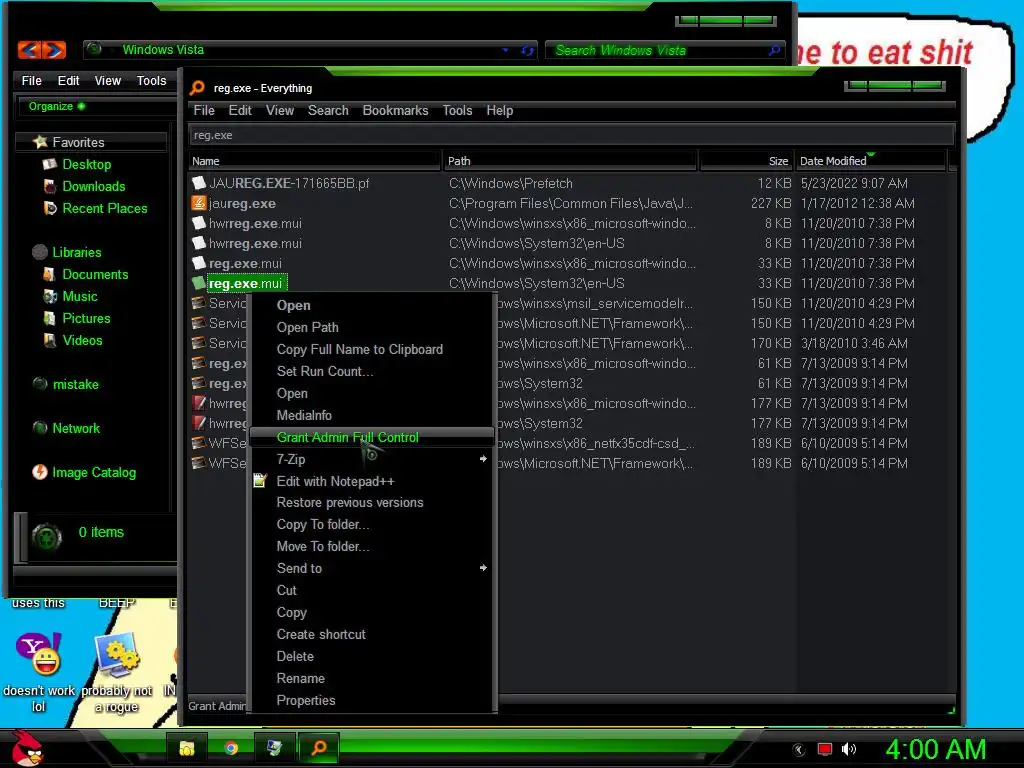
Task: Open Downloads in the Favorites list
Action: pos(93,187)
